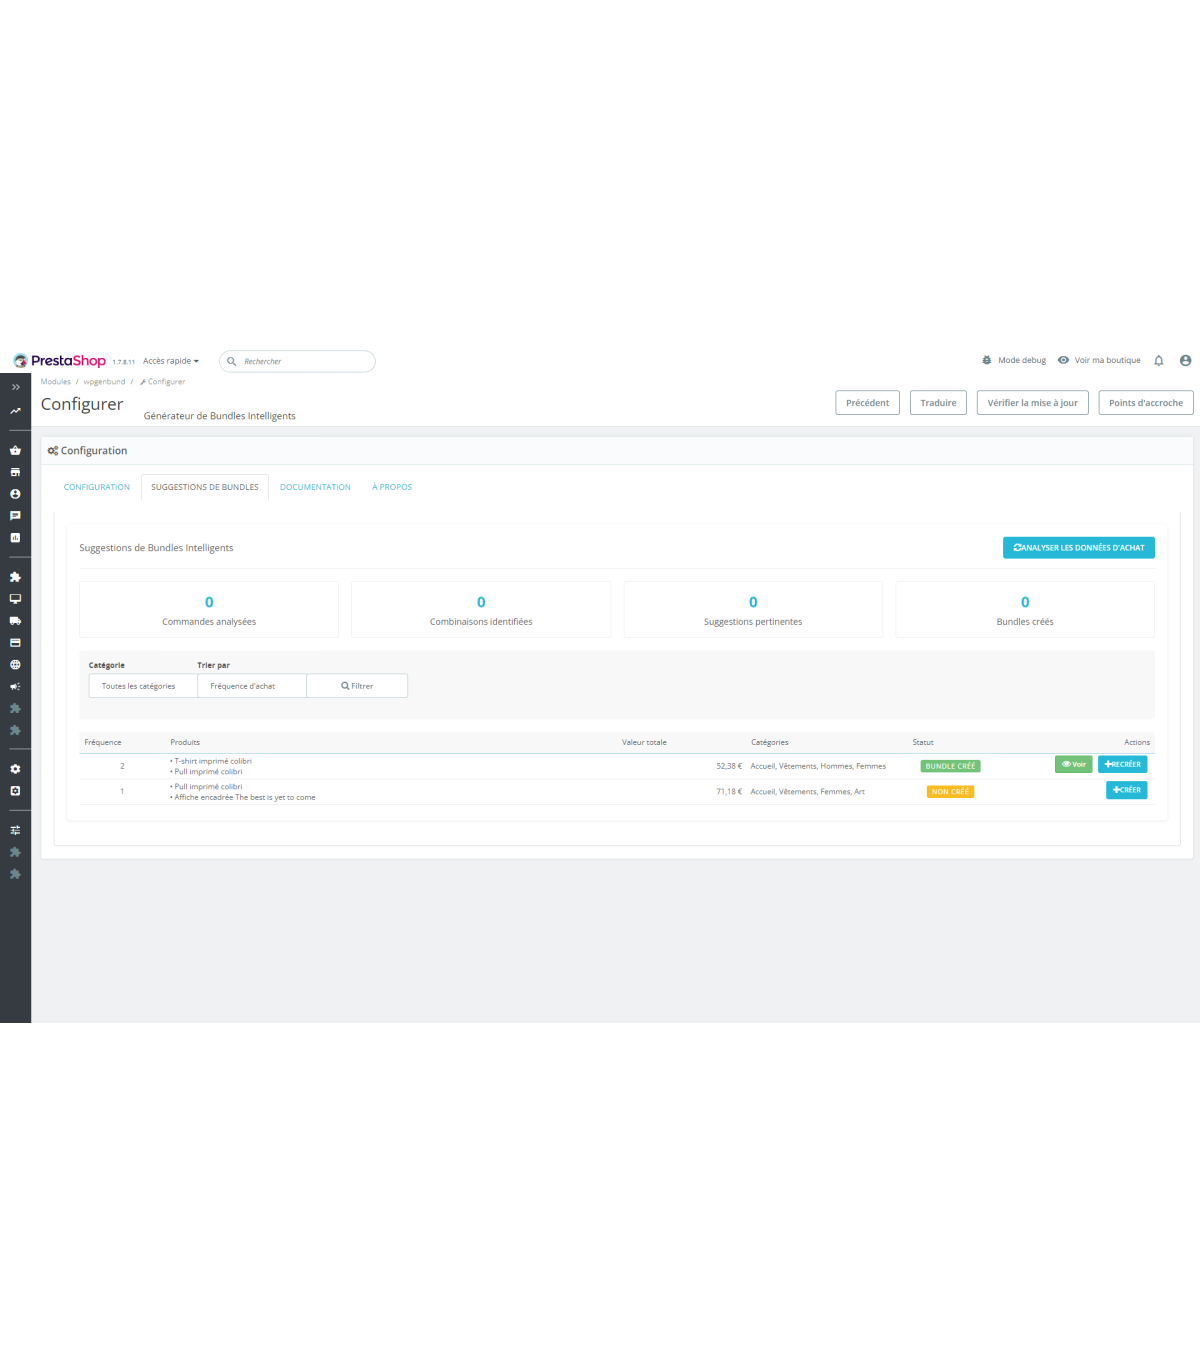The width and height of the screenshot is (1200, 1372).
Task: Switch to the Documentation tab
Action: [315, 487]
